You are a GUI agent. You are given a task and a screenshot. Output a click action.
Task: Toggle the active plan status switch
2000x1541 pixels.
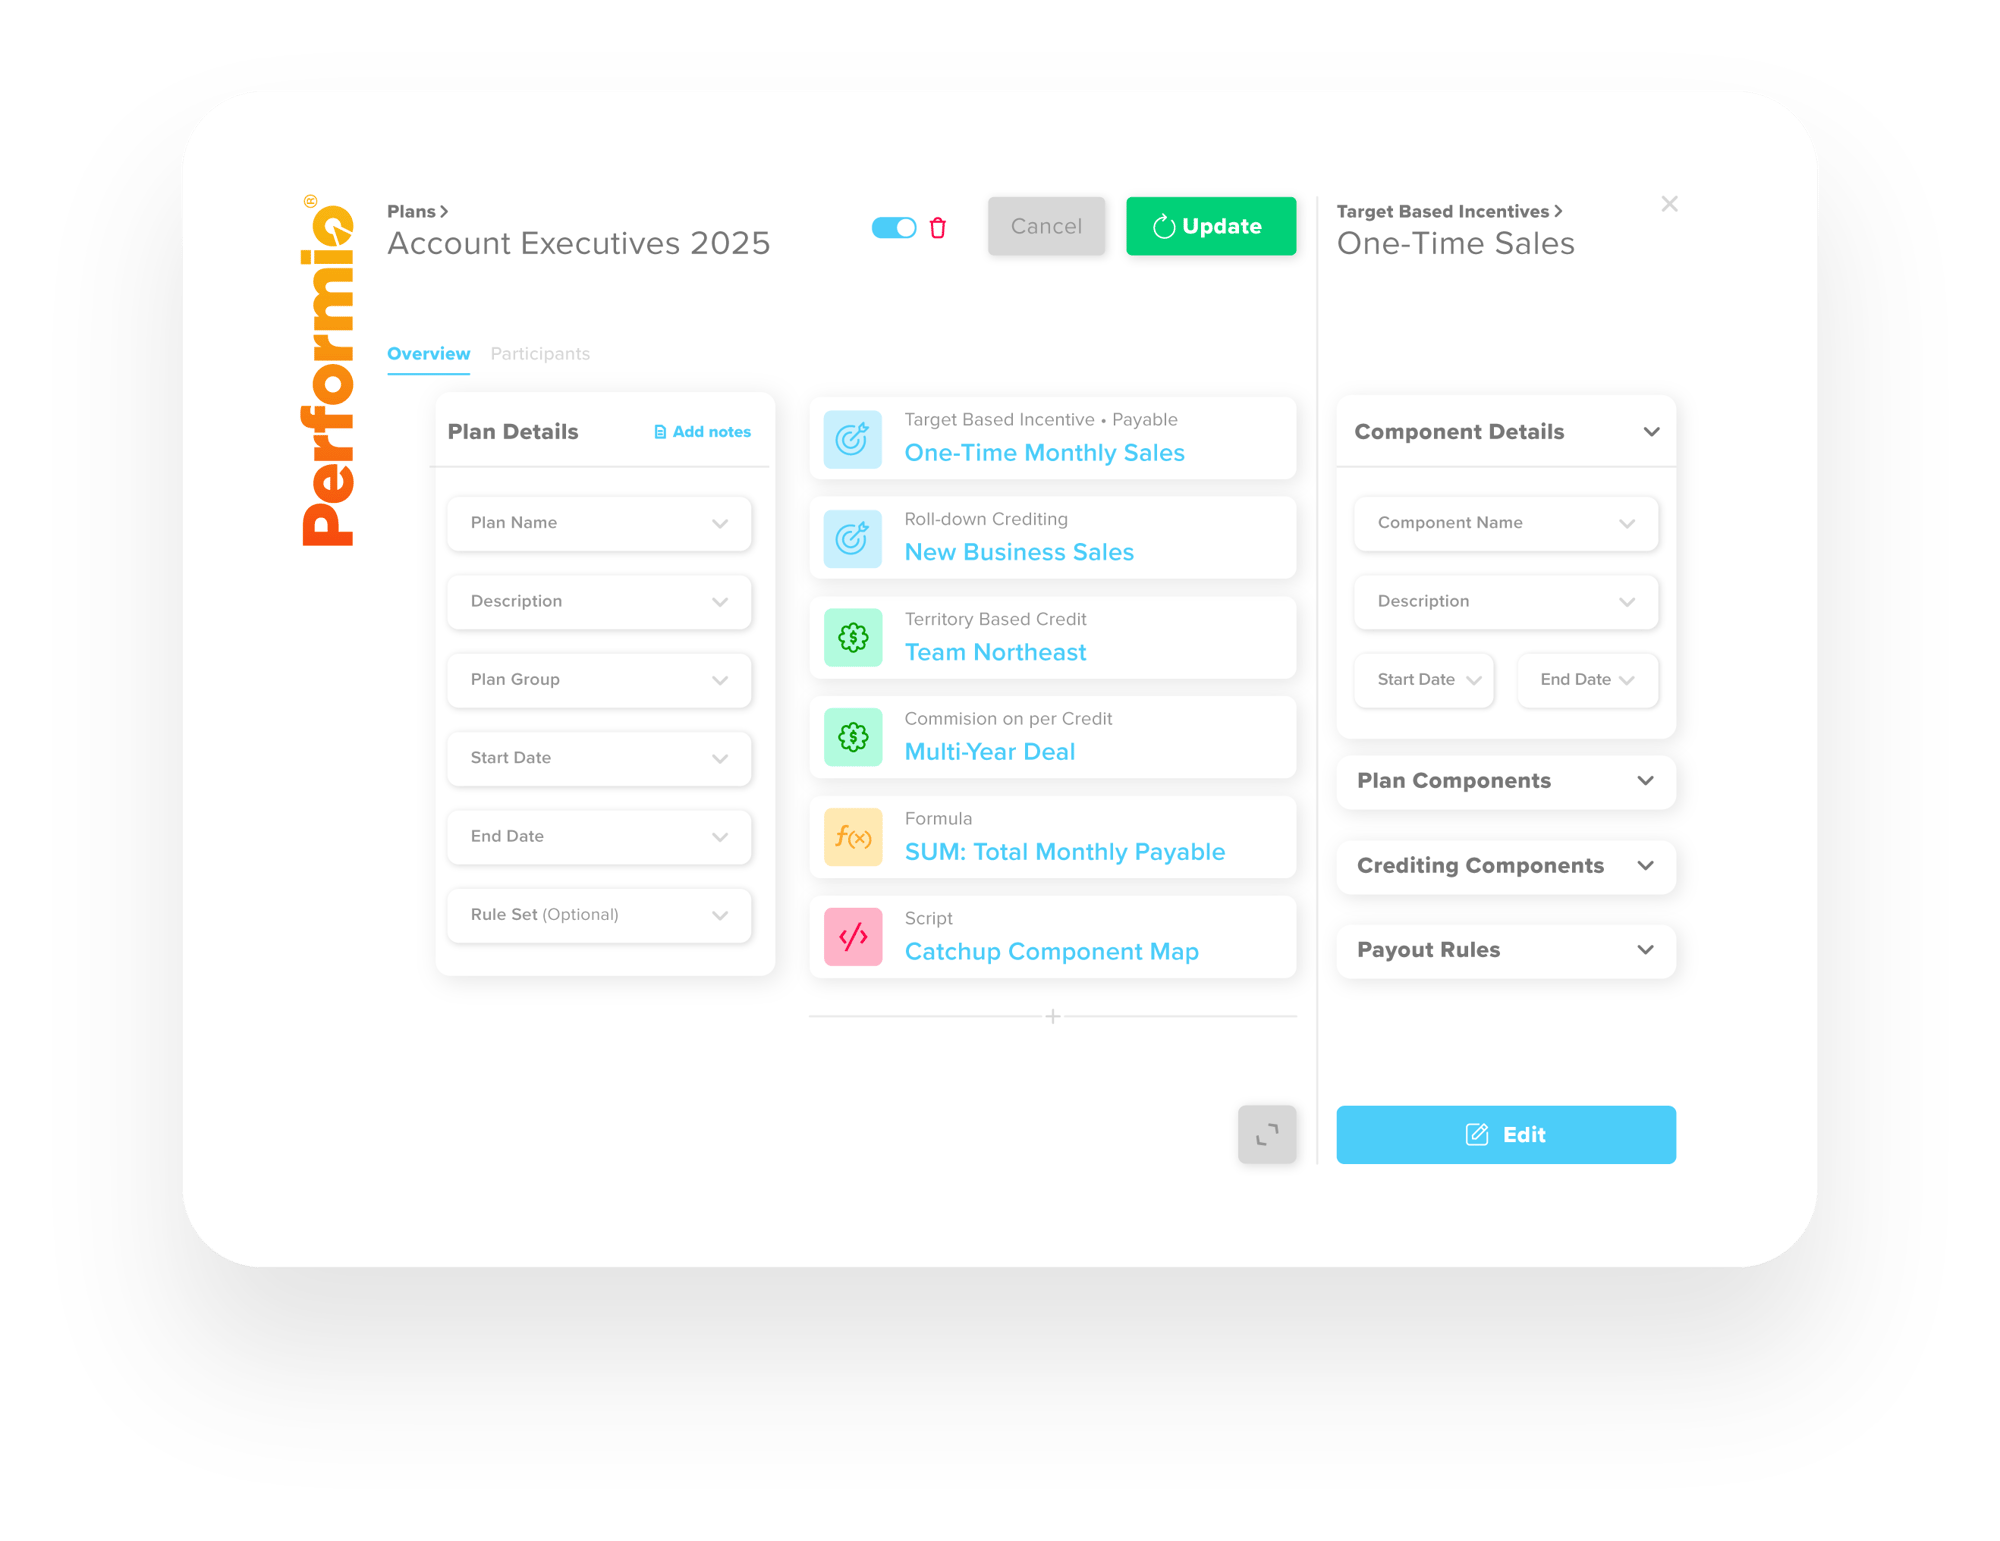892,227
